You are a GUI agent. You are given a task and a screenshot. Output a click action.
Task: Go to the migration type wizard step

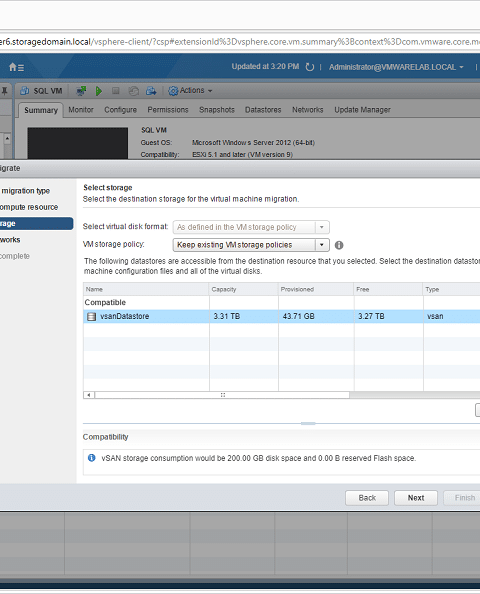[25, 191]
